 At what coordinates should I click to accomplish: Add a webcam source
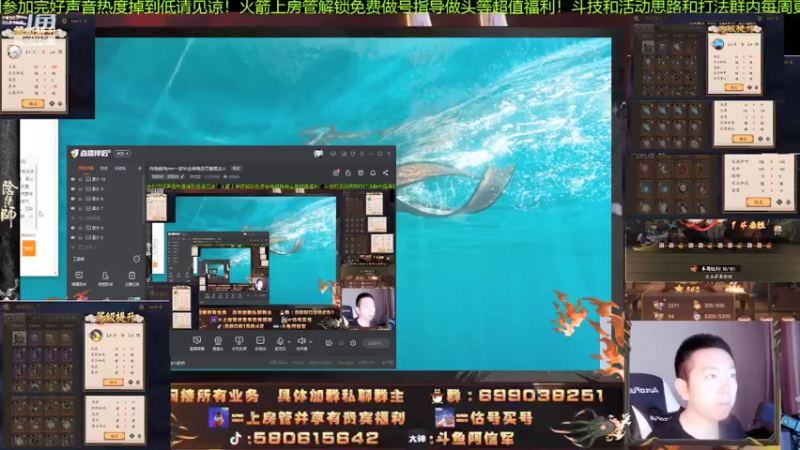coord(218,343)
